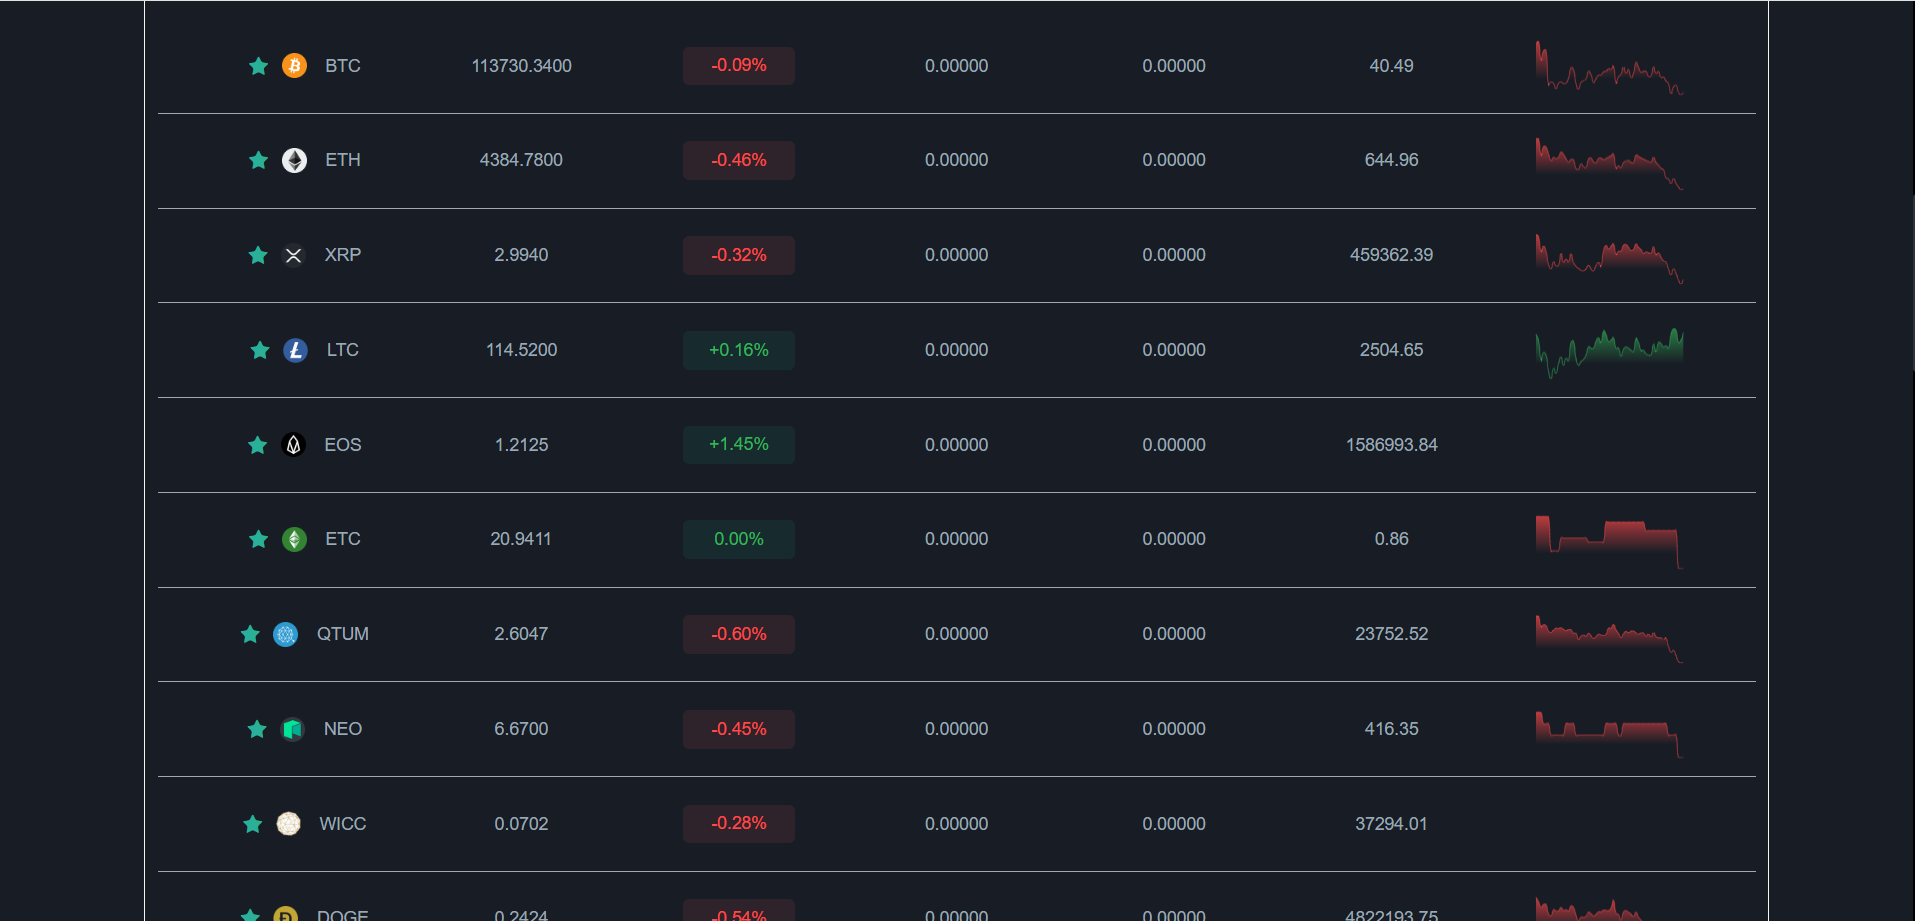Screen dimensions: 1915x921
Task: Unfavorite BTC using its star
Action: [x=258, y=66]
